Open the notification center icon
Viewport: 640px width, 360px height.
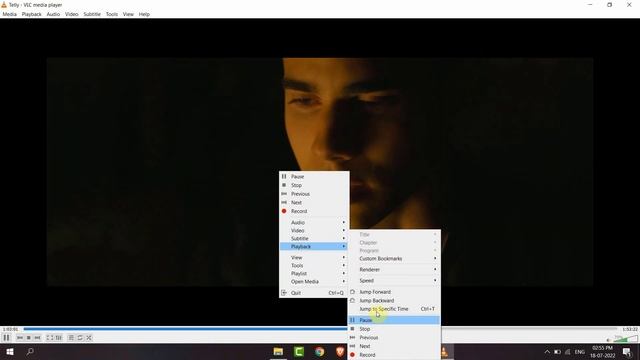pos(627,352)
